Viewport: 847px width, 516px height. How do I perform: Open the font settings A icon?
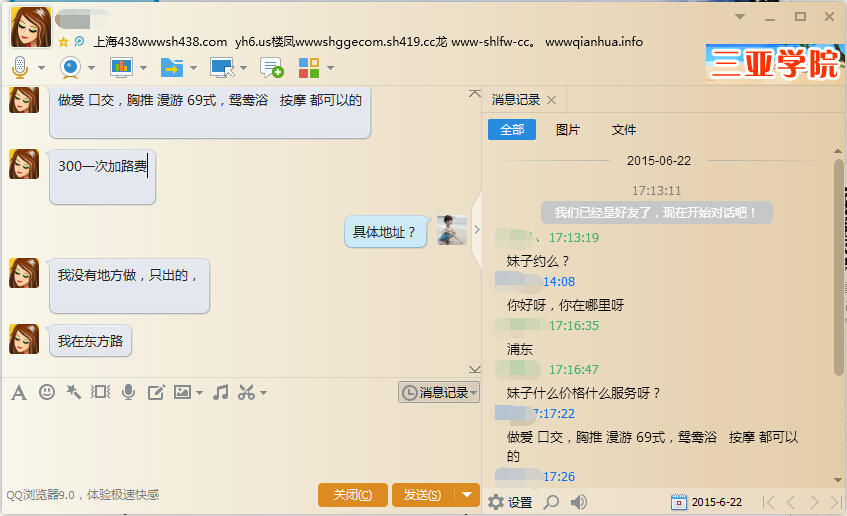coord(19,393)
